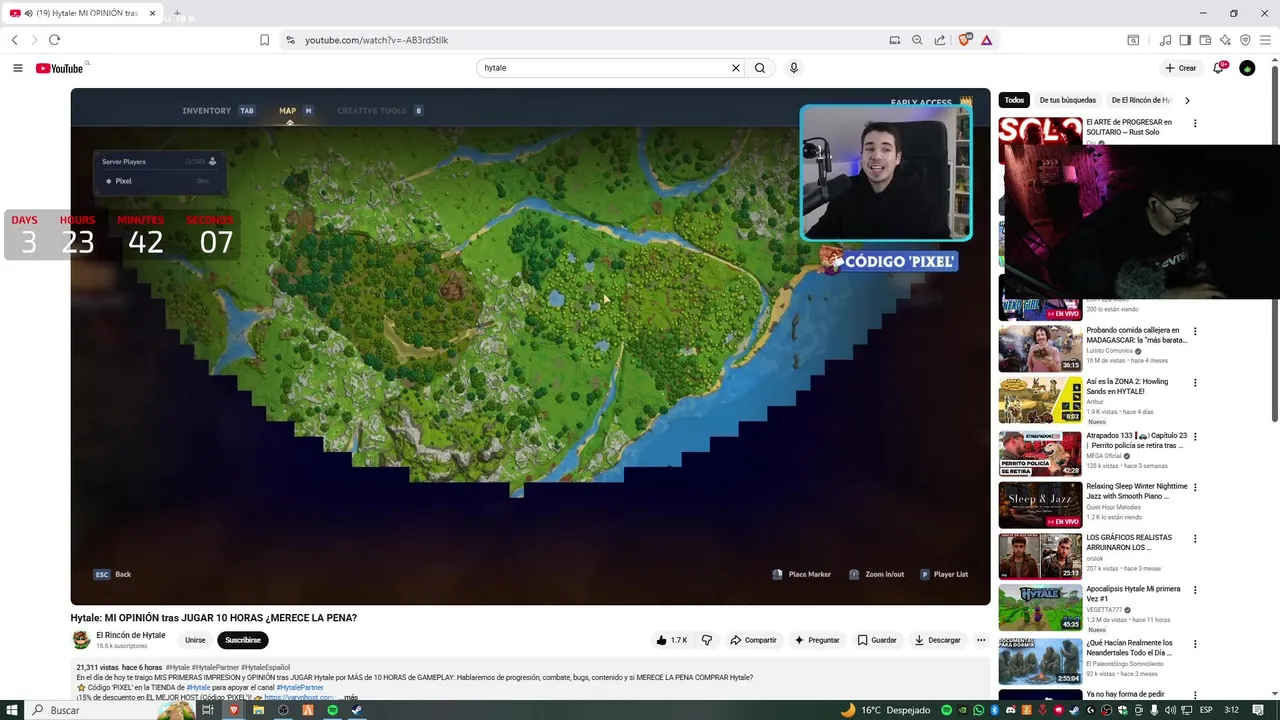
Task: Click the video player map area
Action: coord(530,346)
